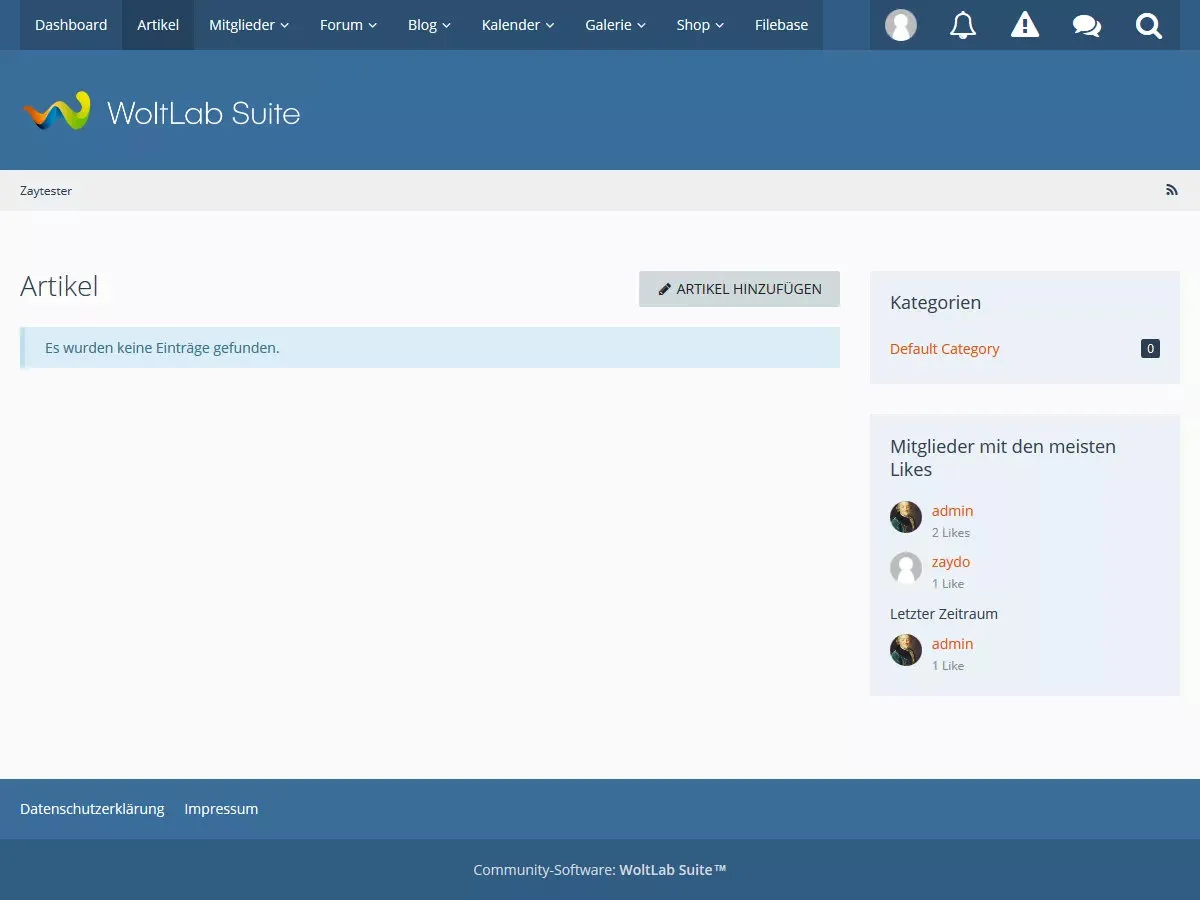Open the user profile avatar menu
1200x900 pixels.
(x=901, y=25)
